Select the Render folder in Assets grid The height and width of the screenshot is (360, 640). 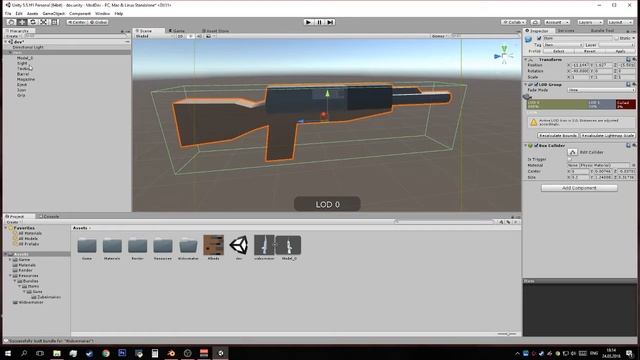138,246
